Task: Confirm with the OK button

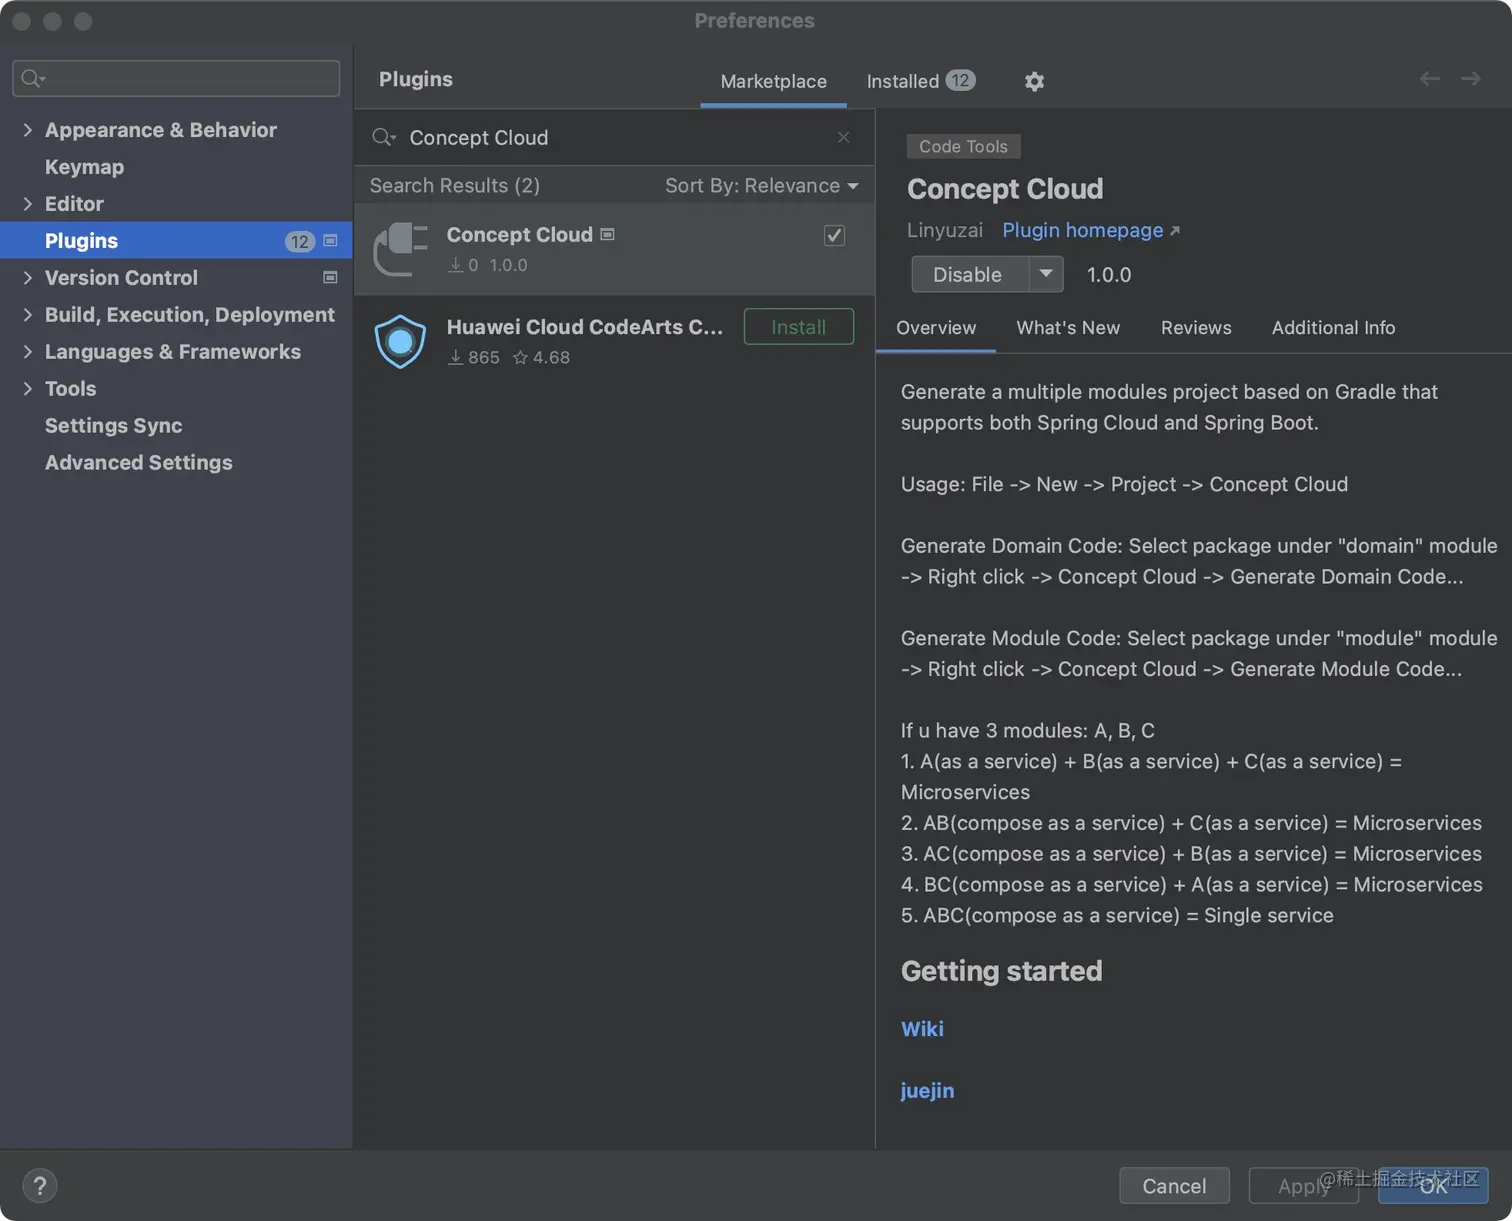Action: pos(1433,1186)
